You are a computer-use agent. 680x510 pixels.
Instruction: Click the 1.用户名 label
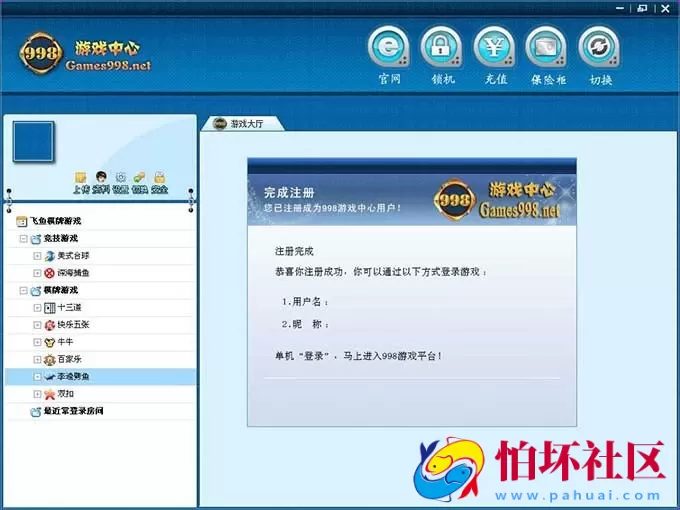[x=305, y=302]
